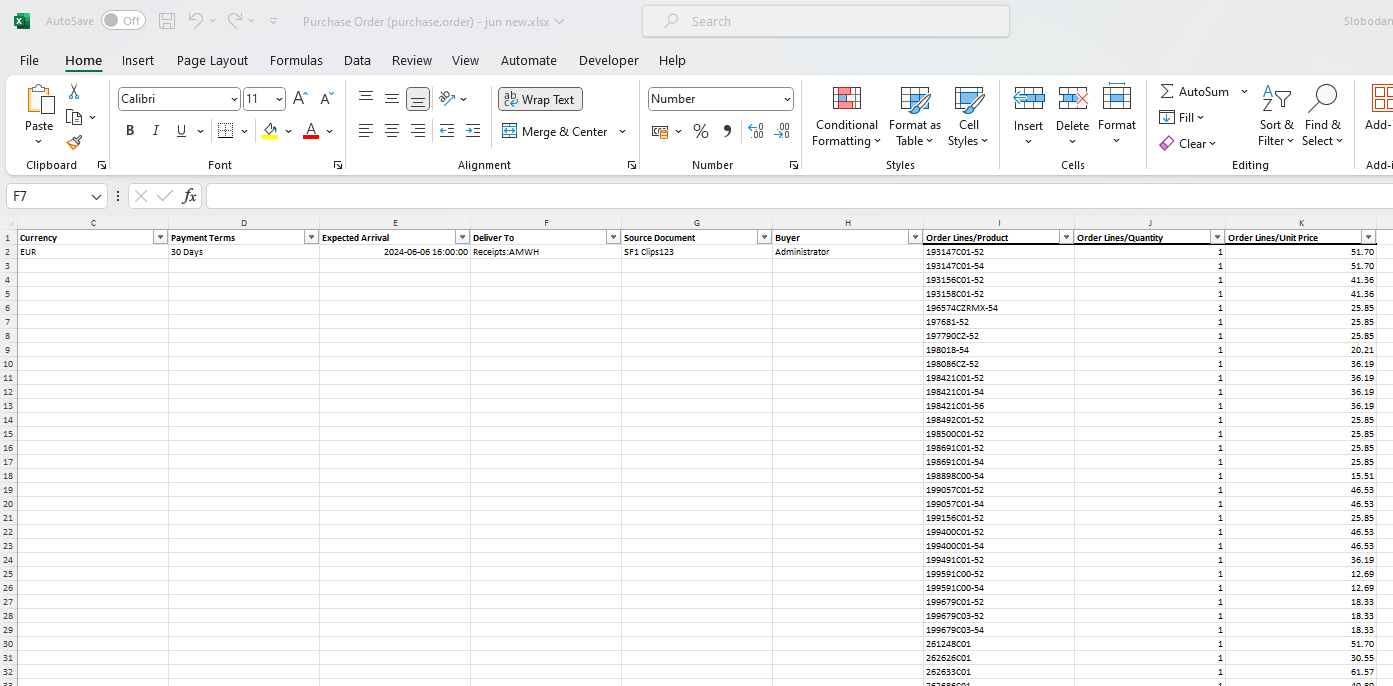This screenshot has width=1393, height=686.
Task: Click the Format Painter brush icon
Action: (x=74, y=143)
